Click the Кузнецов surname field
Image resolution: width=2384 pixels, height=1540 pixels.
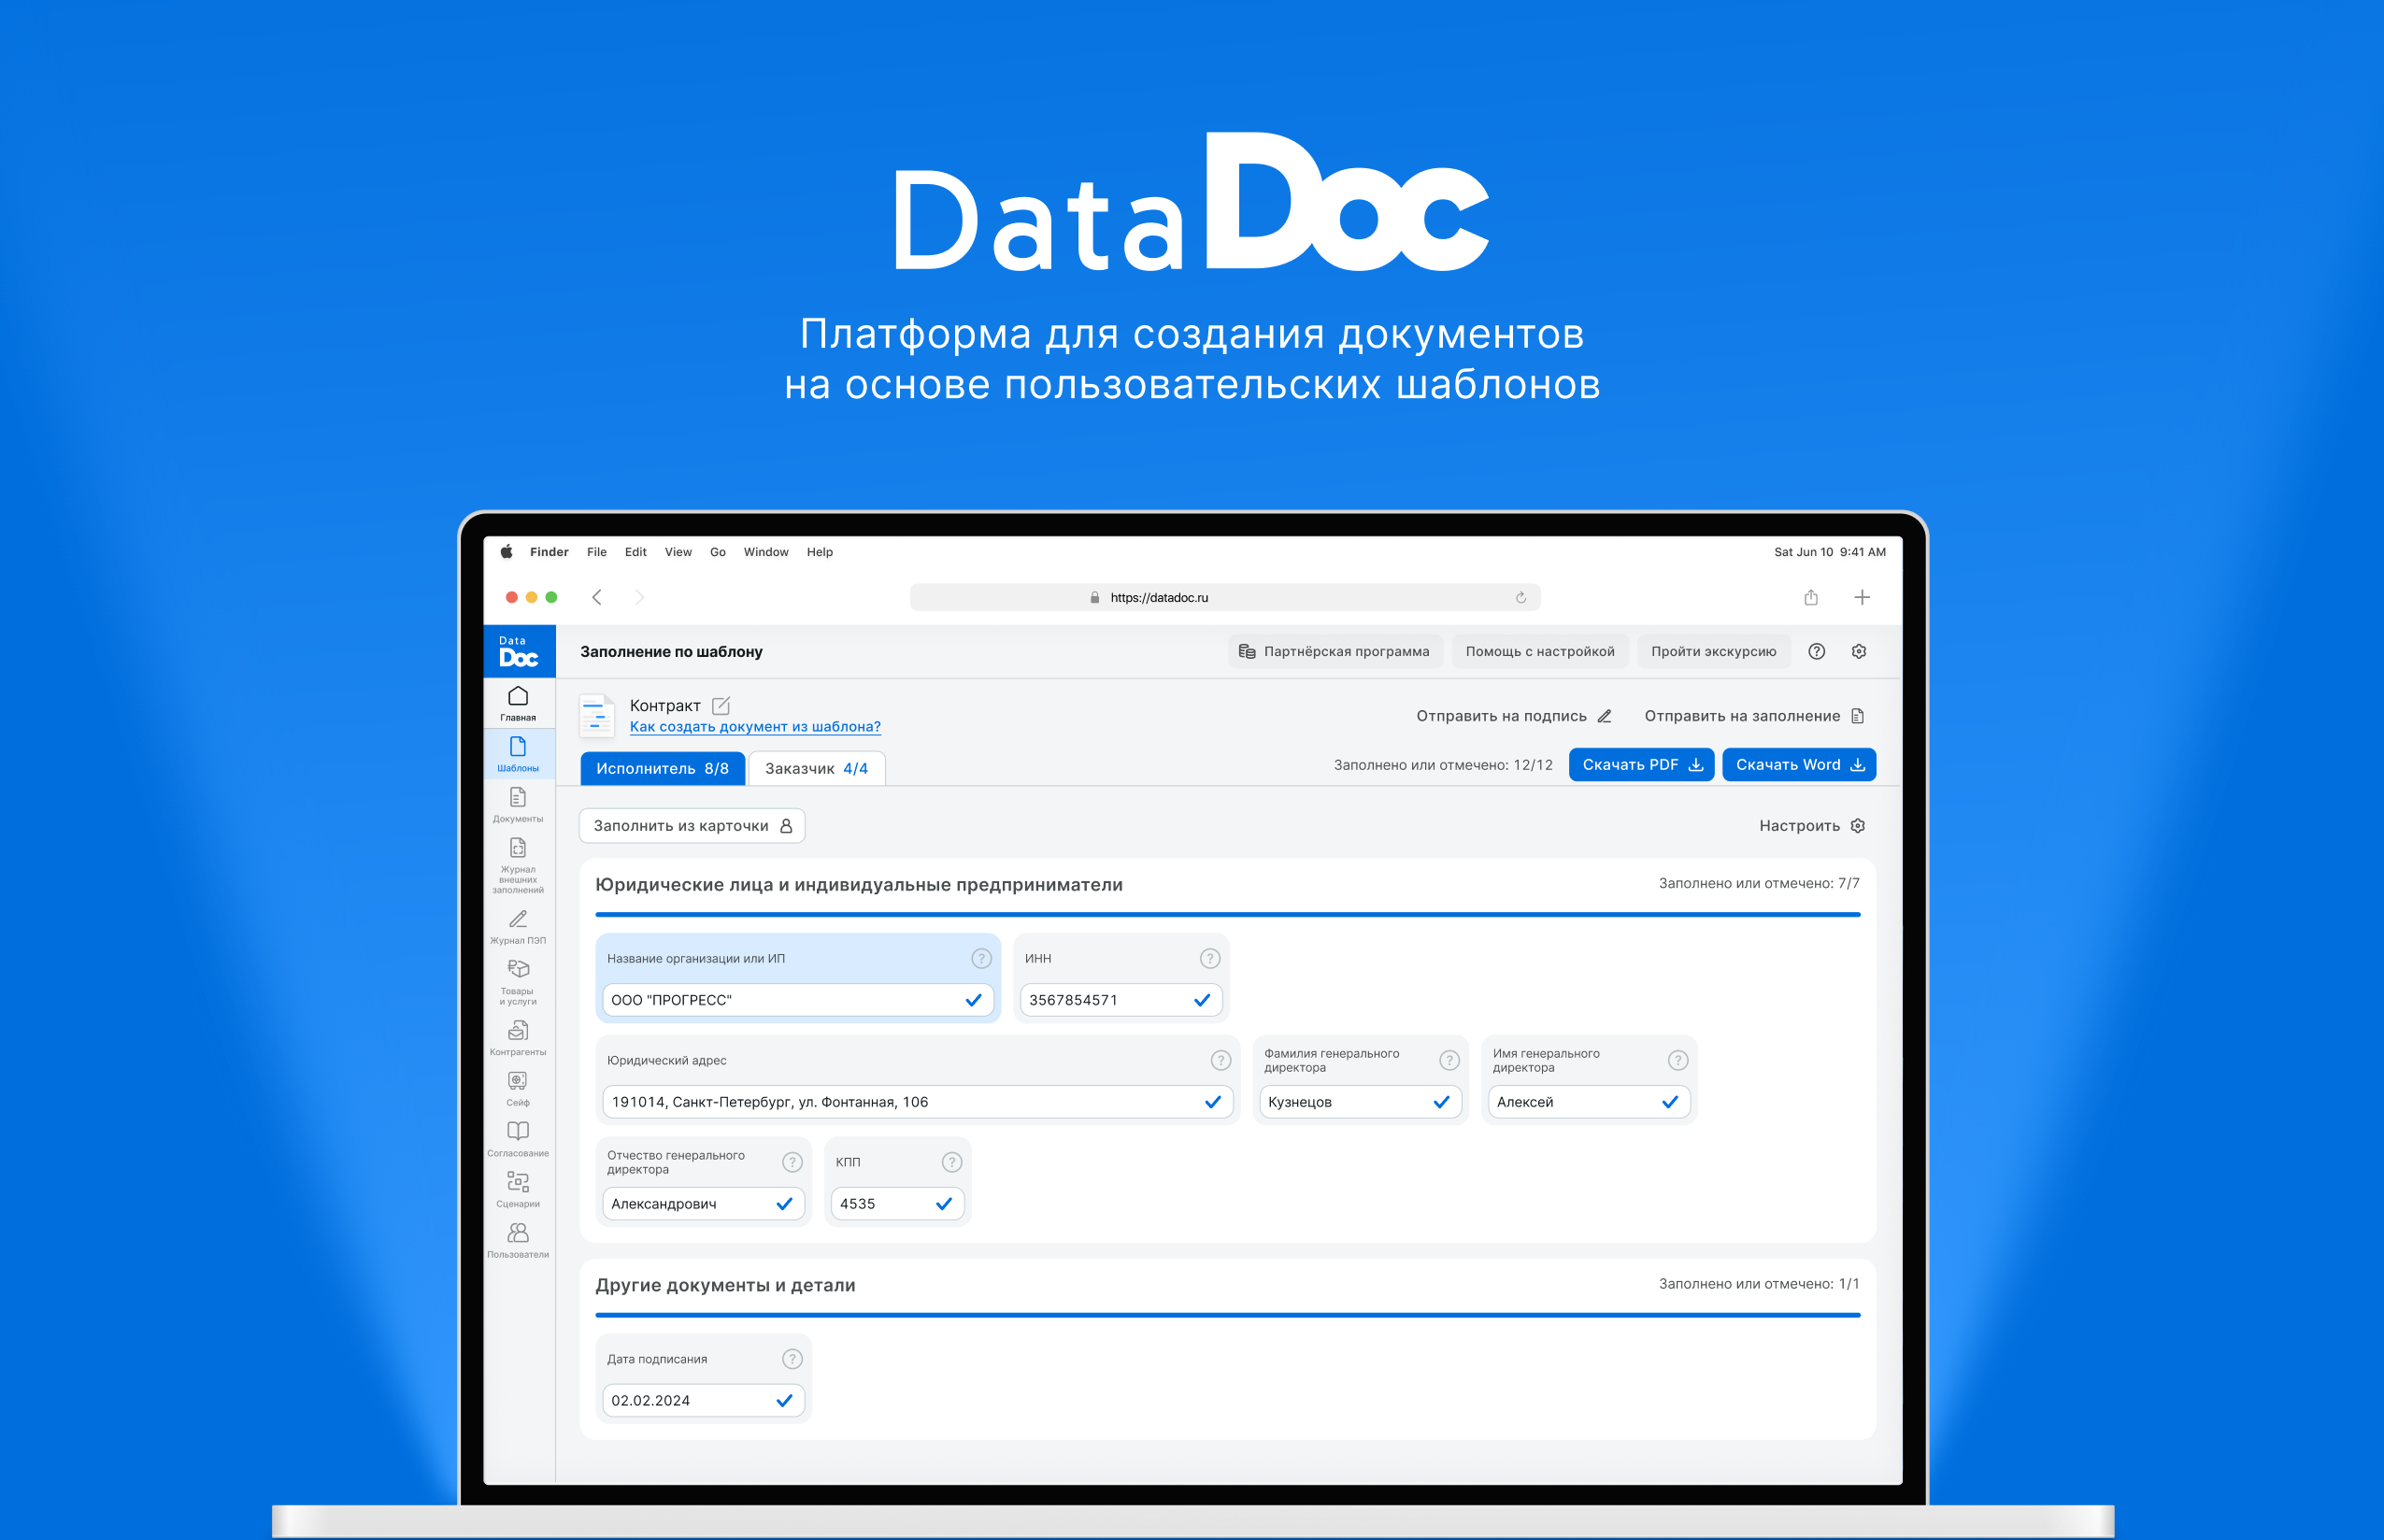[1360, 1102]
